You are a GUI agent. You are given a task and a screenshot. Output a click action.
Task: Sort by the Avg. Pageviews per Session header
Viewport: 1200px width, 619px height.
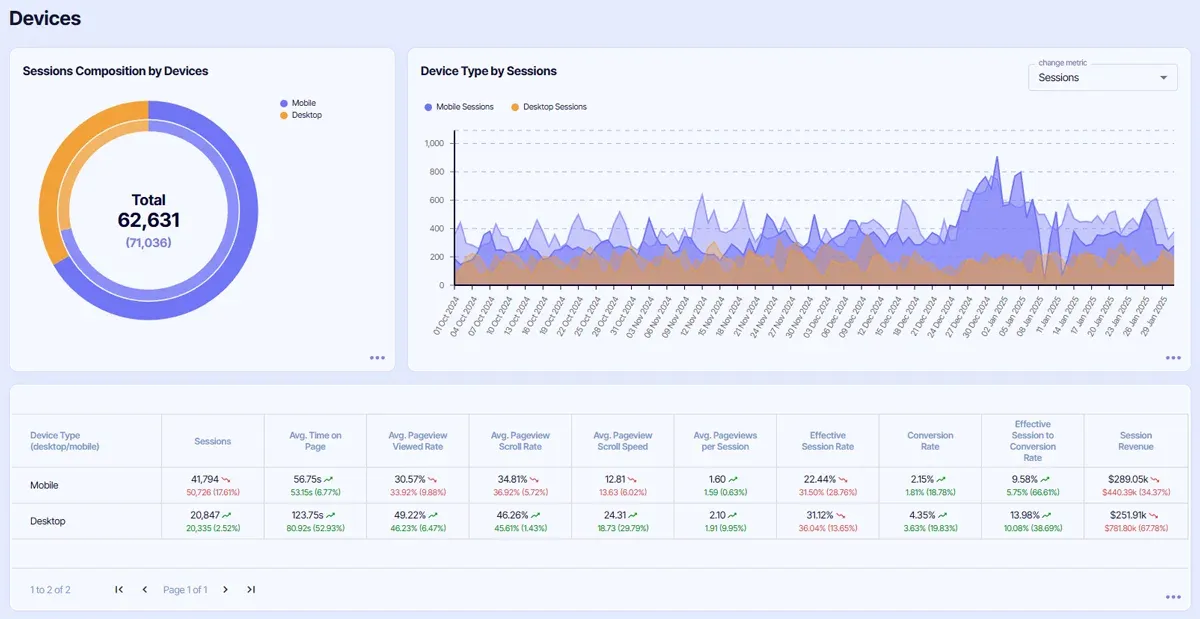point(725,441)
